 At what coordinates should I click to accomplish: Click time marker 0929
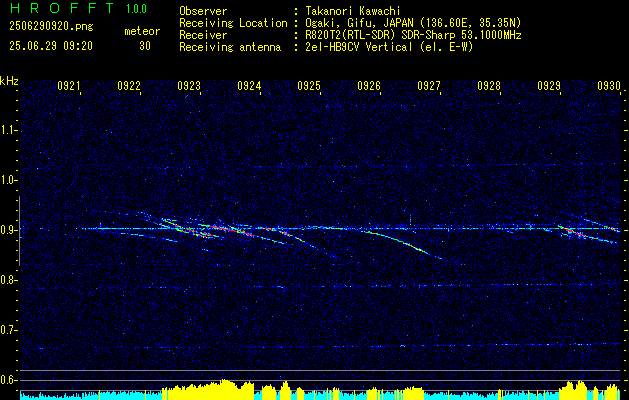click(x=549, y=86)
